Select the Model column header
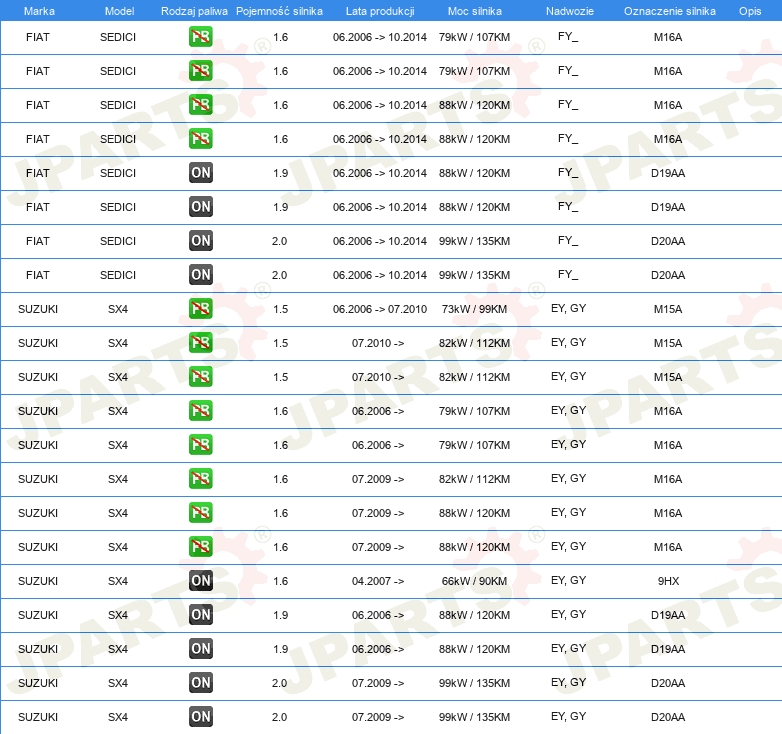 click(x=119, y=11)
